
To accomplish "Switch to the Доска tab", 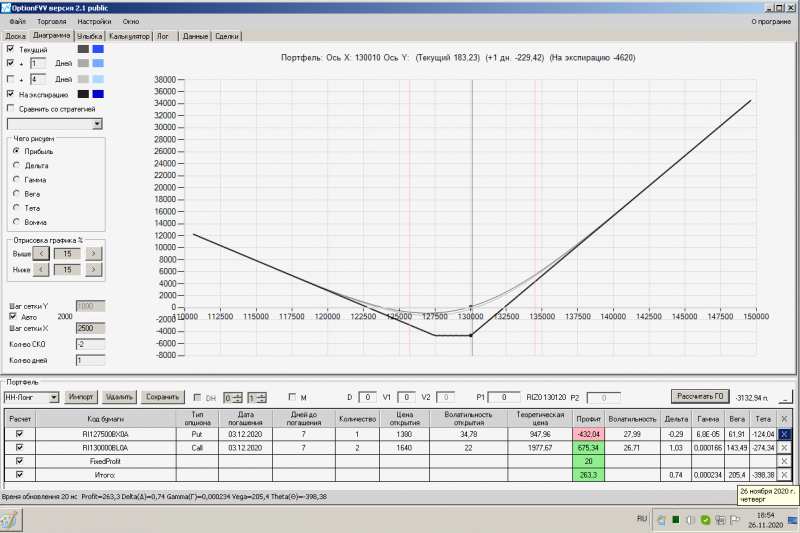I will click(x=15, y=36).
